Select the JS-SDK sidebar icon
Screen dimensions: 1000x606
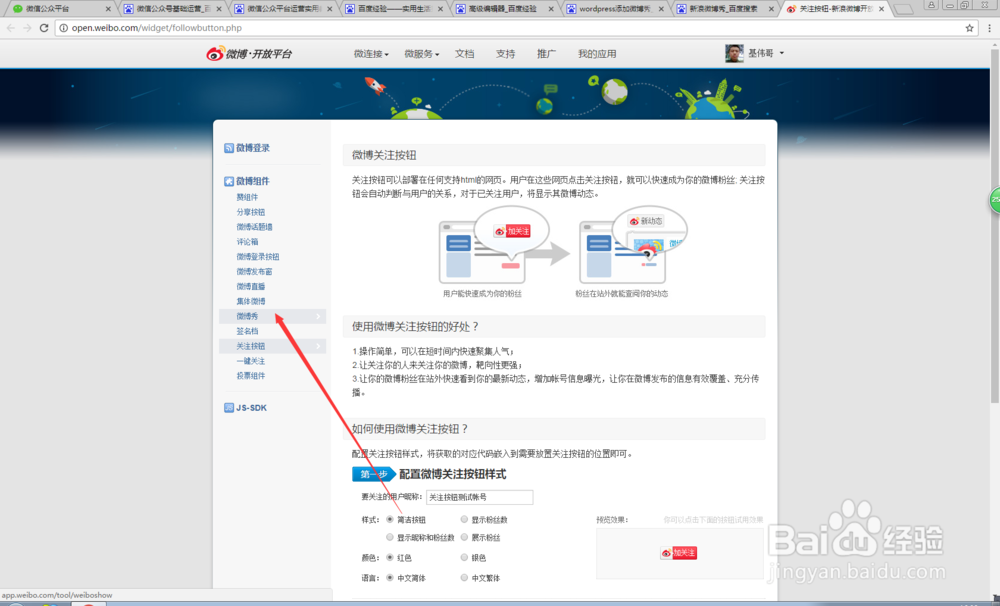pos(229,406)
